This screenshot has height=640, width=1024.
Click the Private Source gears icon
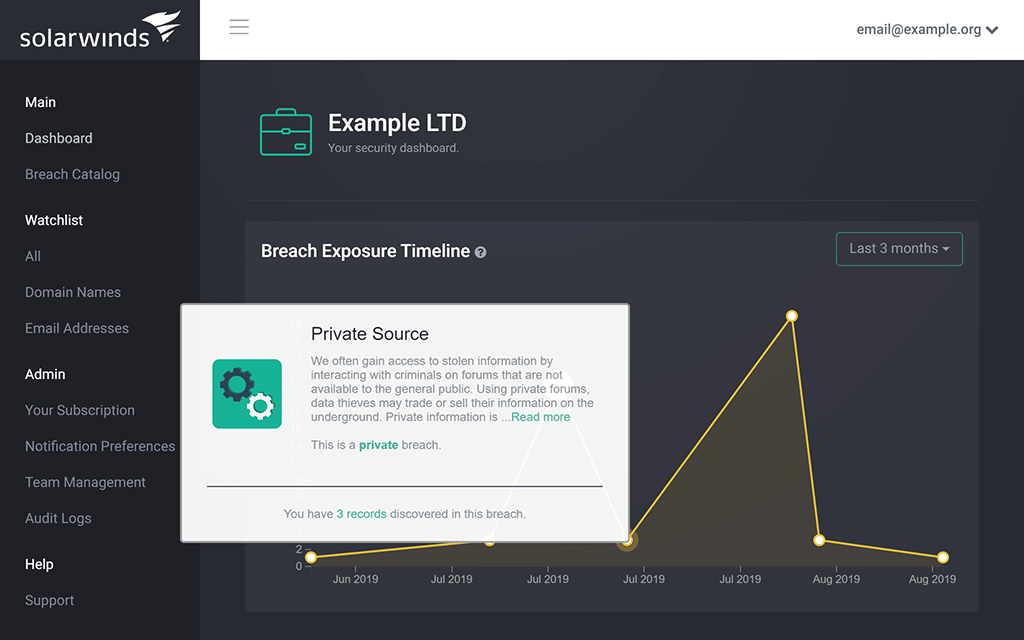pos(247,394)
